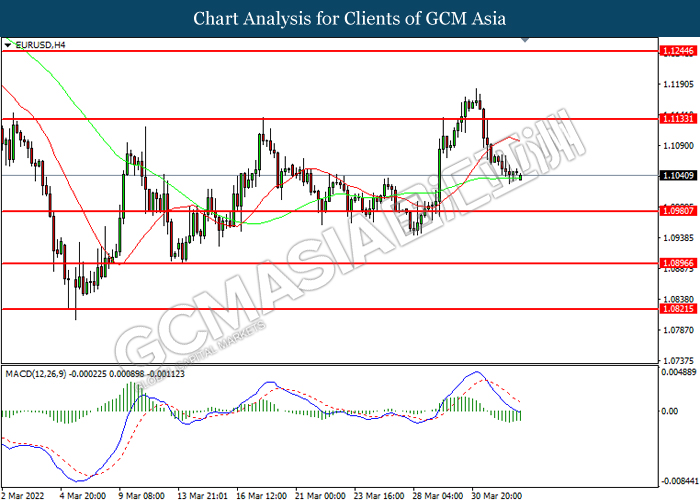Click the 28 Mar 04:00 time label
Image resolution: width=700 pixels, height=500 pixels.
pos(438,496)
